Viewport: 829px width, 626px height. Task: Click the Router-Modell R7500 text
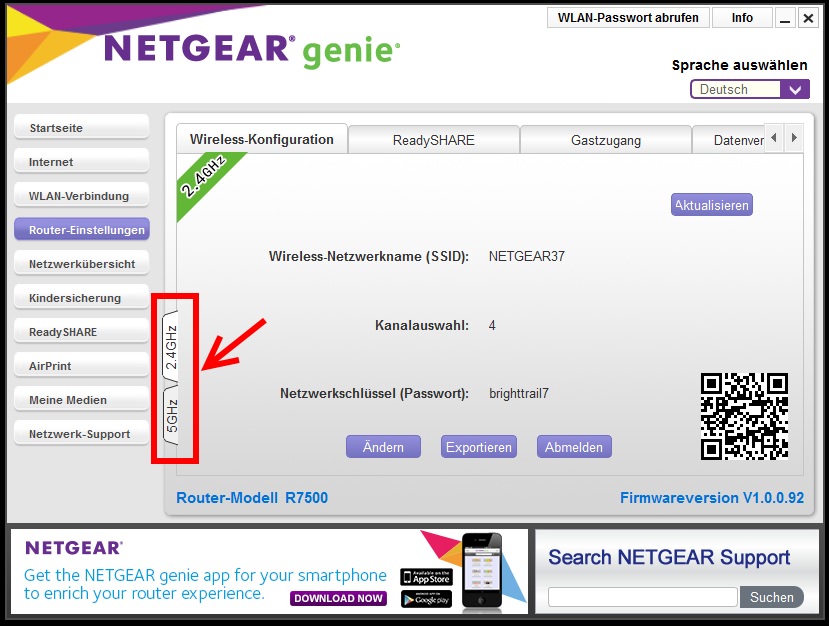[252, 498]
